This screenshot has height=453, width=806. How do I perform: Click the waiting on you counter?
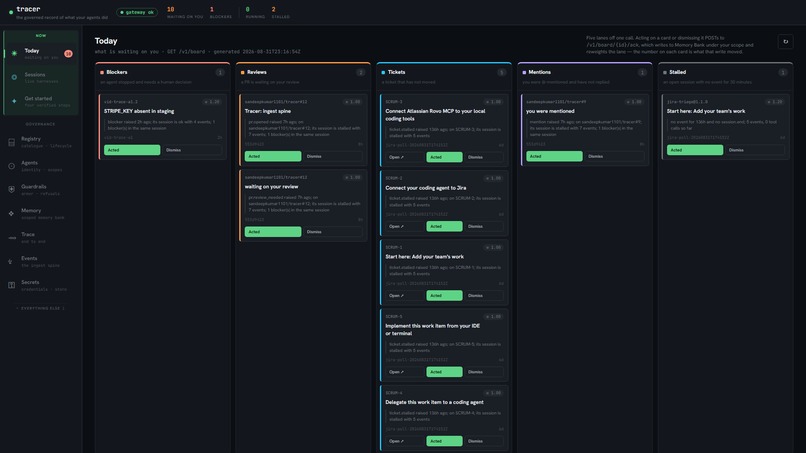point(185,13)
